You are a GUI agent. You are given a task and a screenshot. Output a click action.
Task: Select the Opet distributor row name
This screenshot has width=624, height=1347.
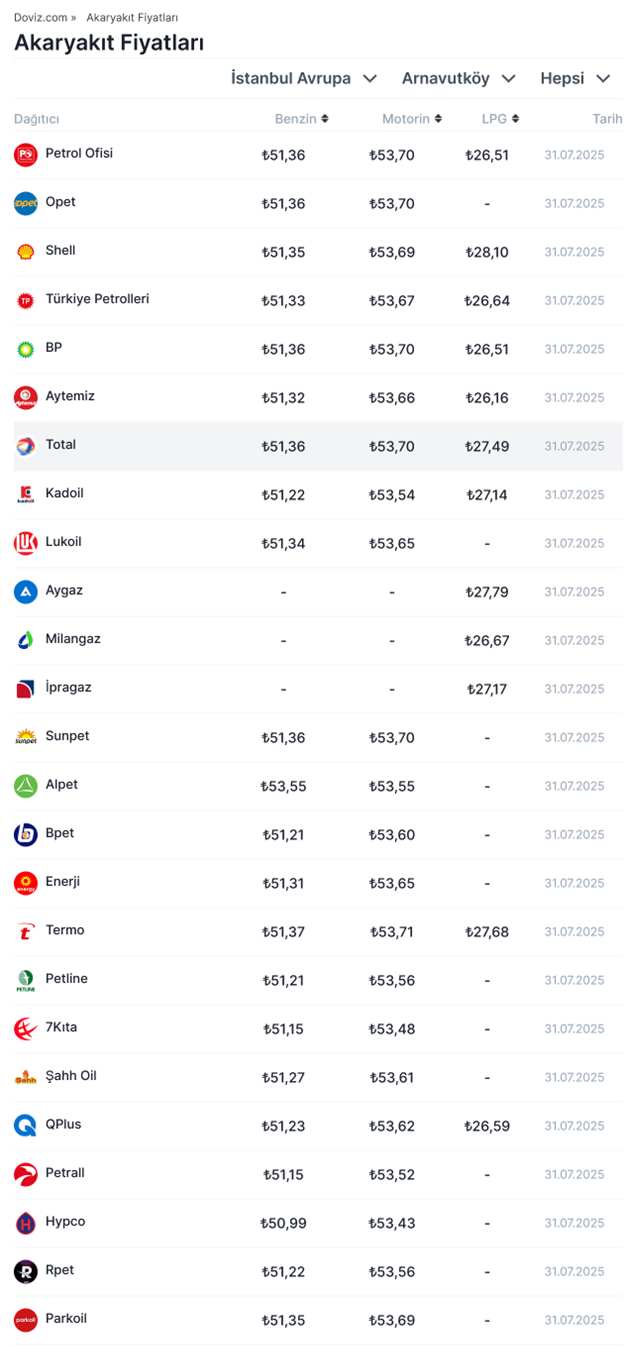click(x=60, y=202)
